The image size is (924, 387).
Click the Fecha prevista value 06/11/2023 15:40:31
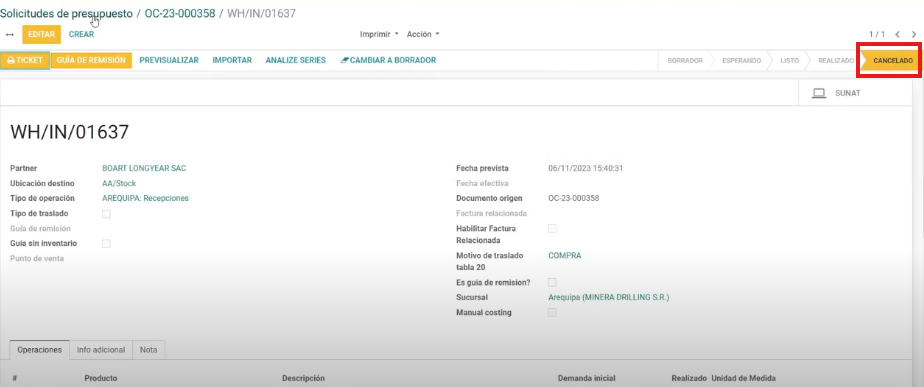click(586, 168)
